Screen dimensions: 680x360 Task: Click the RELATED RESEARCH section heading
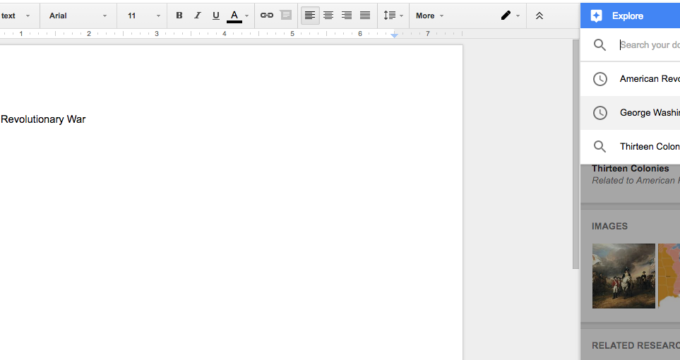click(636, 346)
